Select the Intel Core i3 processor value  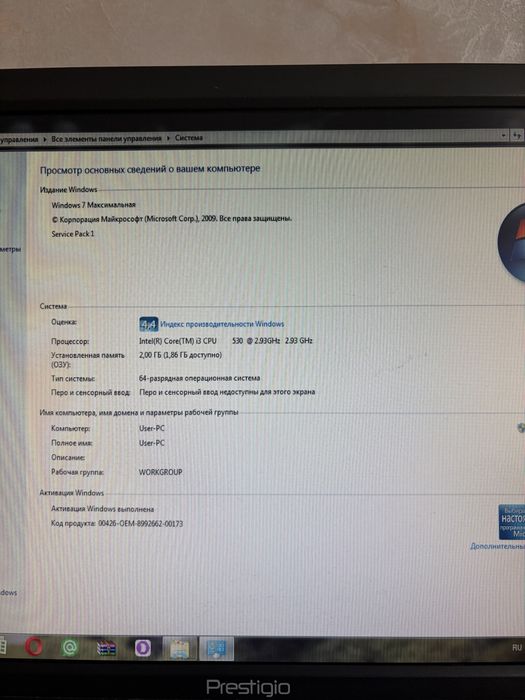pyautogui.click(x=226, y=341)
